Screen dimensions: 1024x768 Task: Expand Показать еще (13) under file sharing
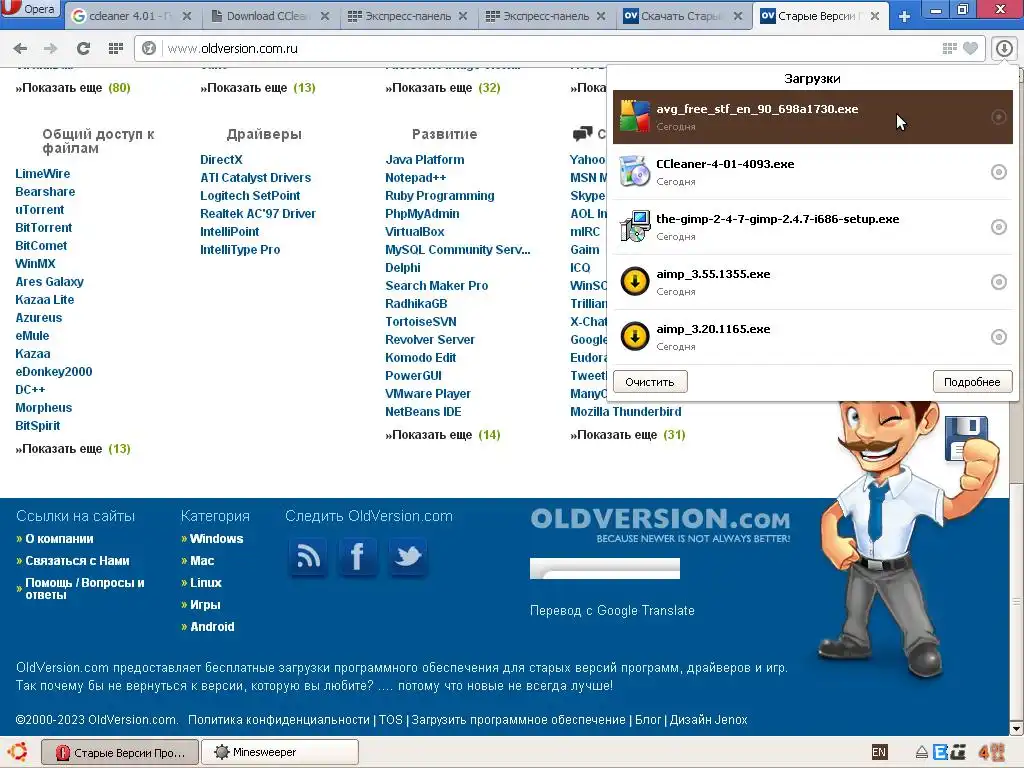(73, 449)
